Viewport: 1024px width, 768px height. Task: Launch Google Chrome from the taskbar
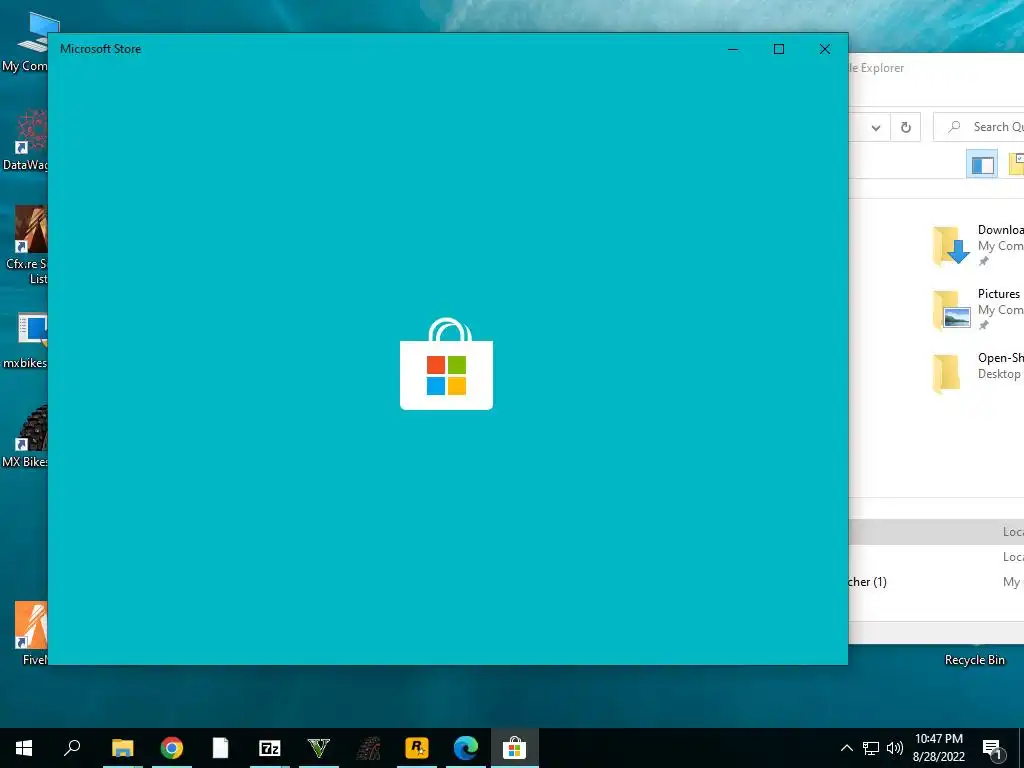[x=172, y=748]
